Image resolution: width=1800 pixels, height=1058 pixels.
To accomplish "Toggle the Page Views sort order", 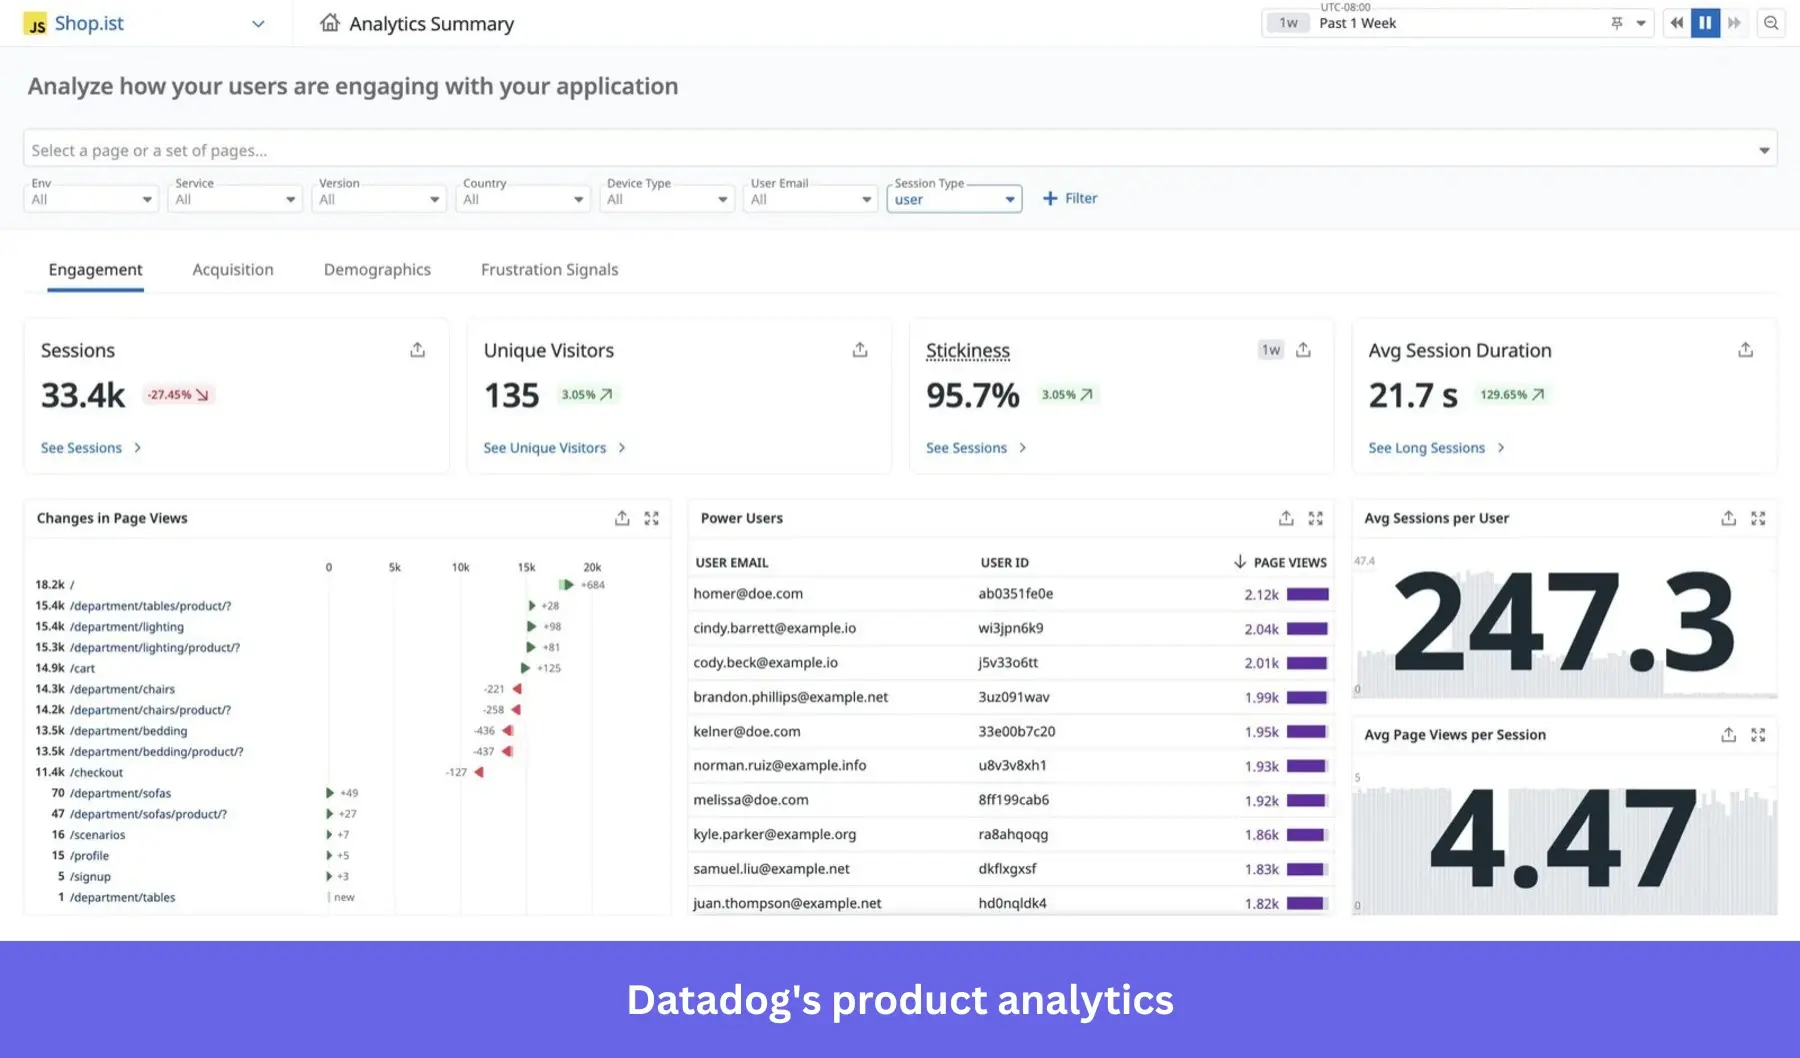I will click(x=1241, y=562).
